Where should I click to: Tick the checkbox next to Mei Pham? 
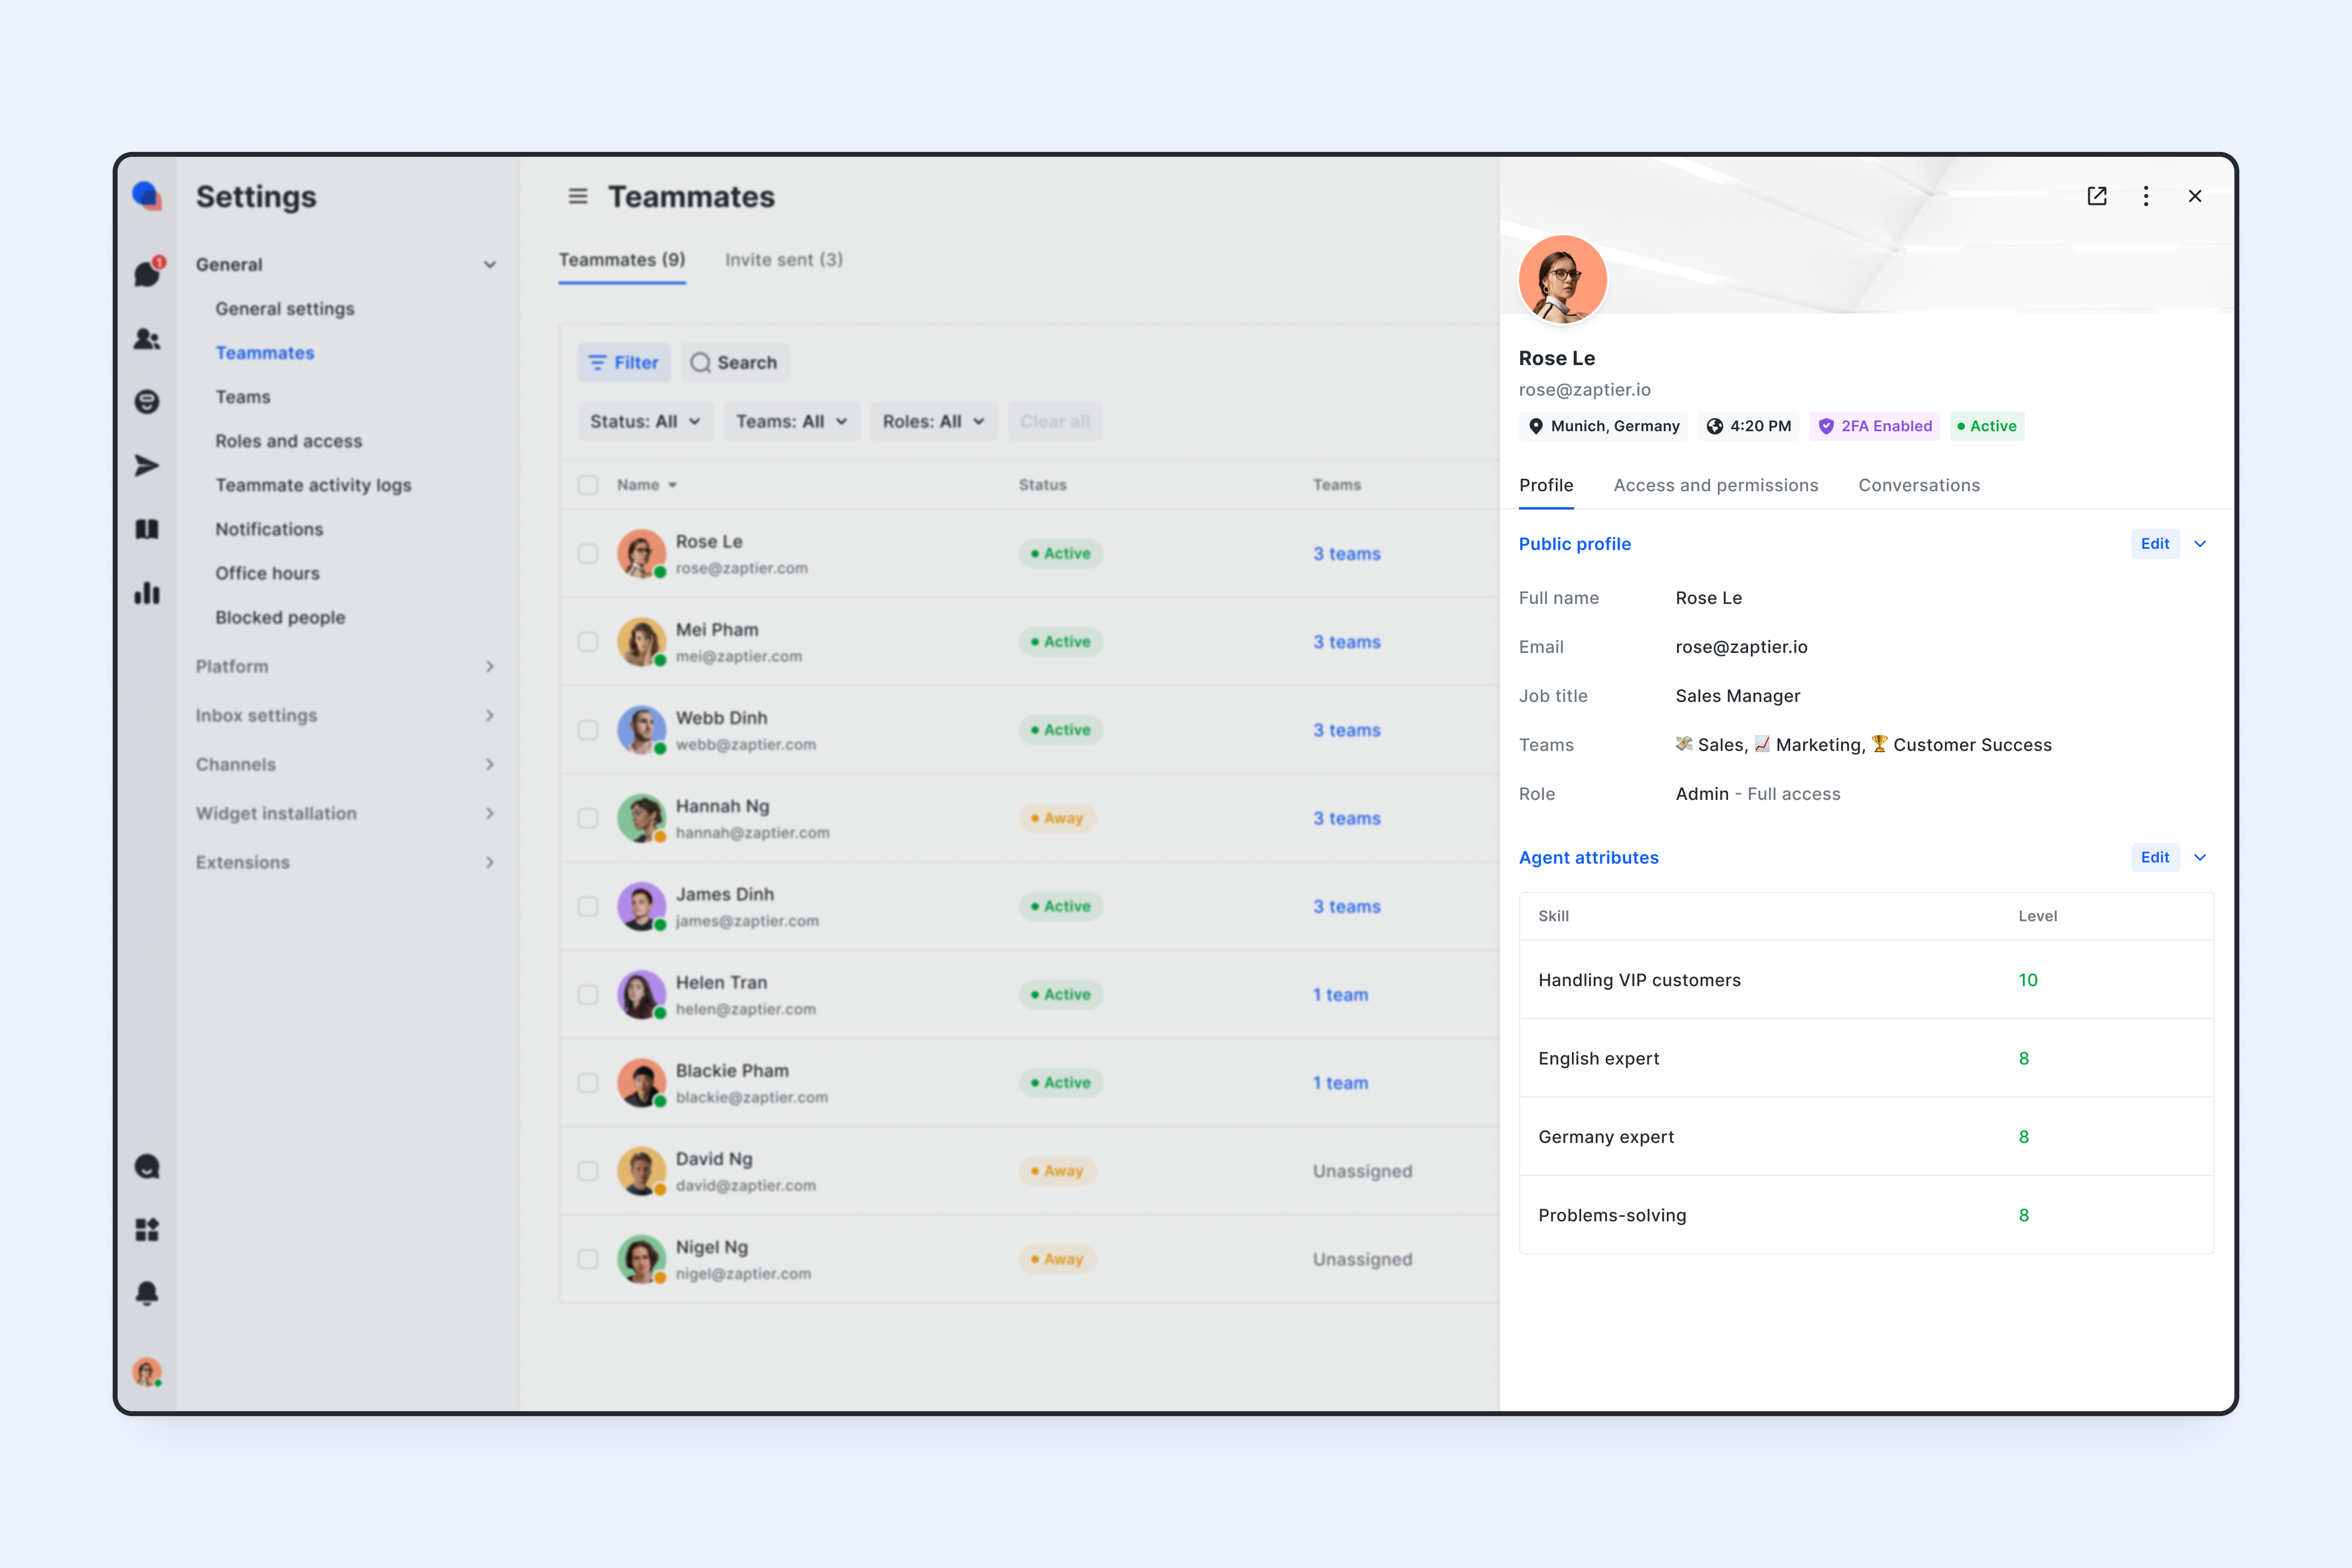[588, 641]
